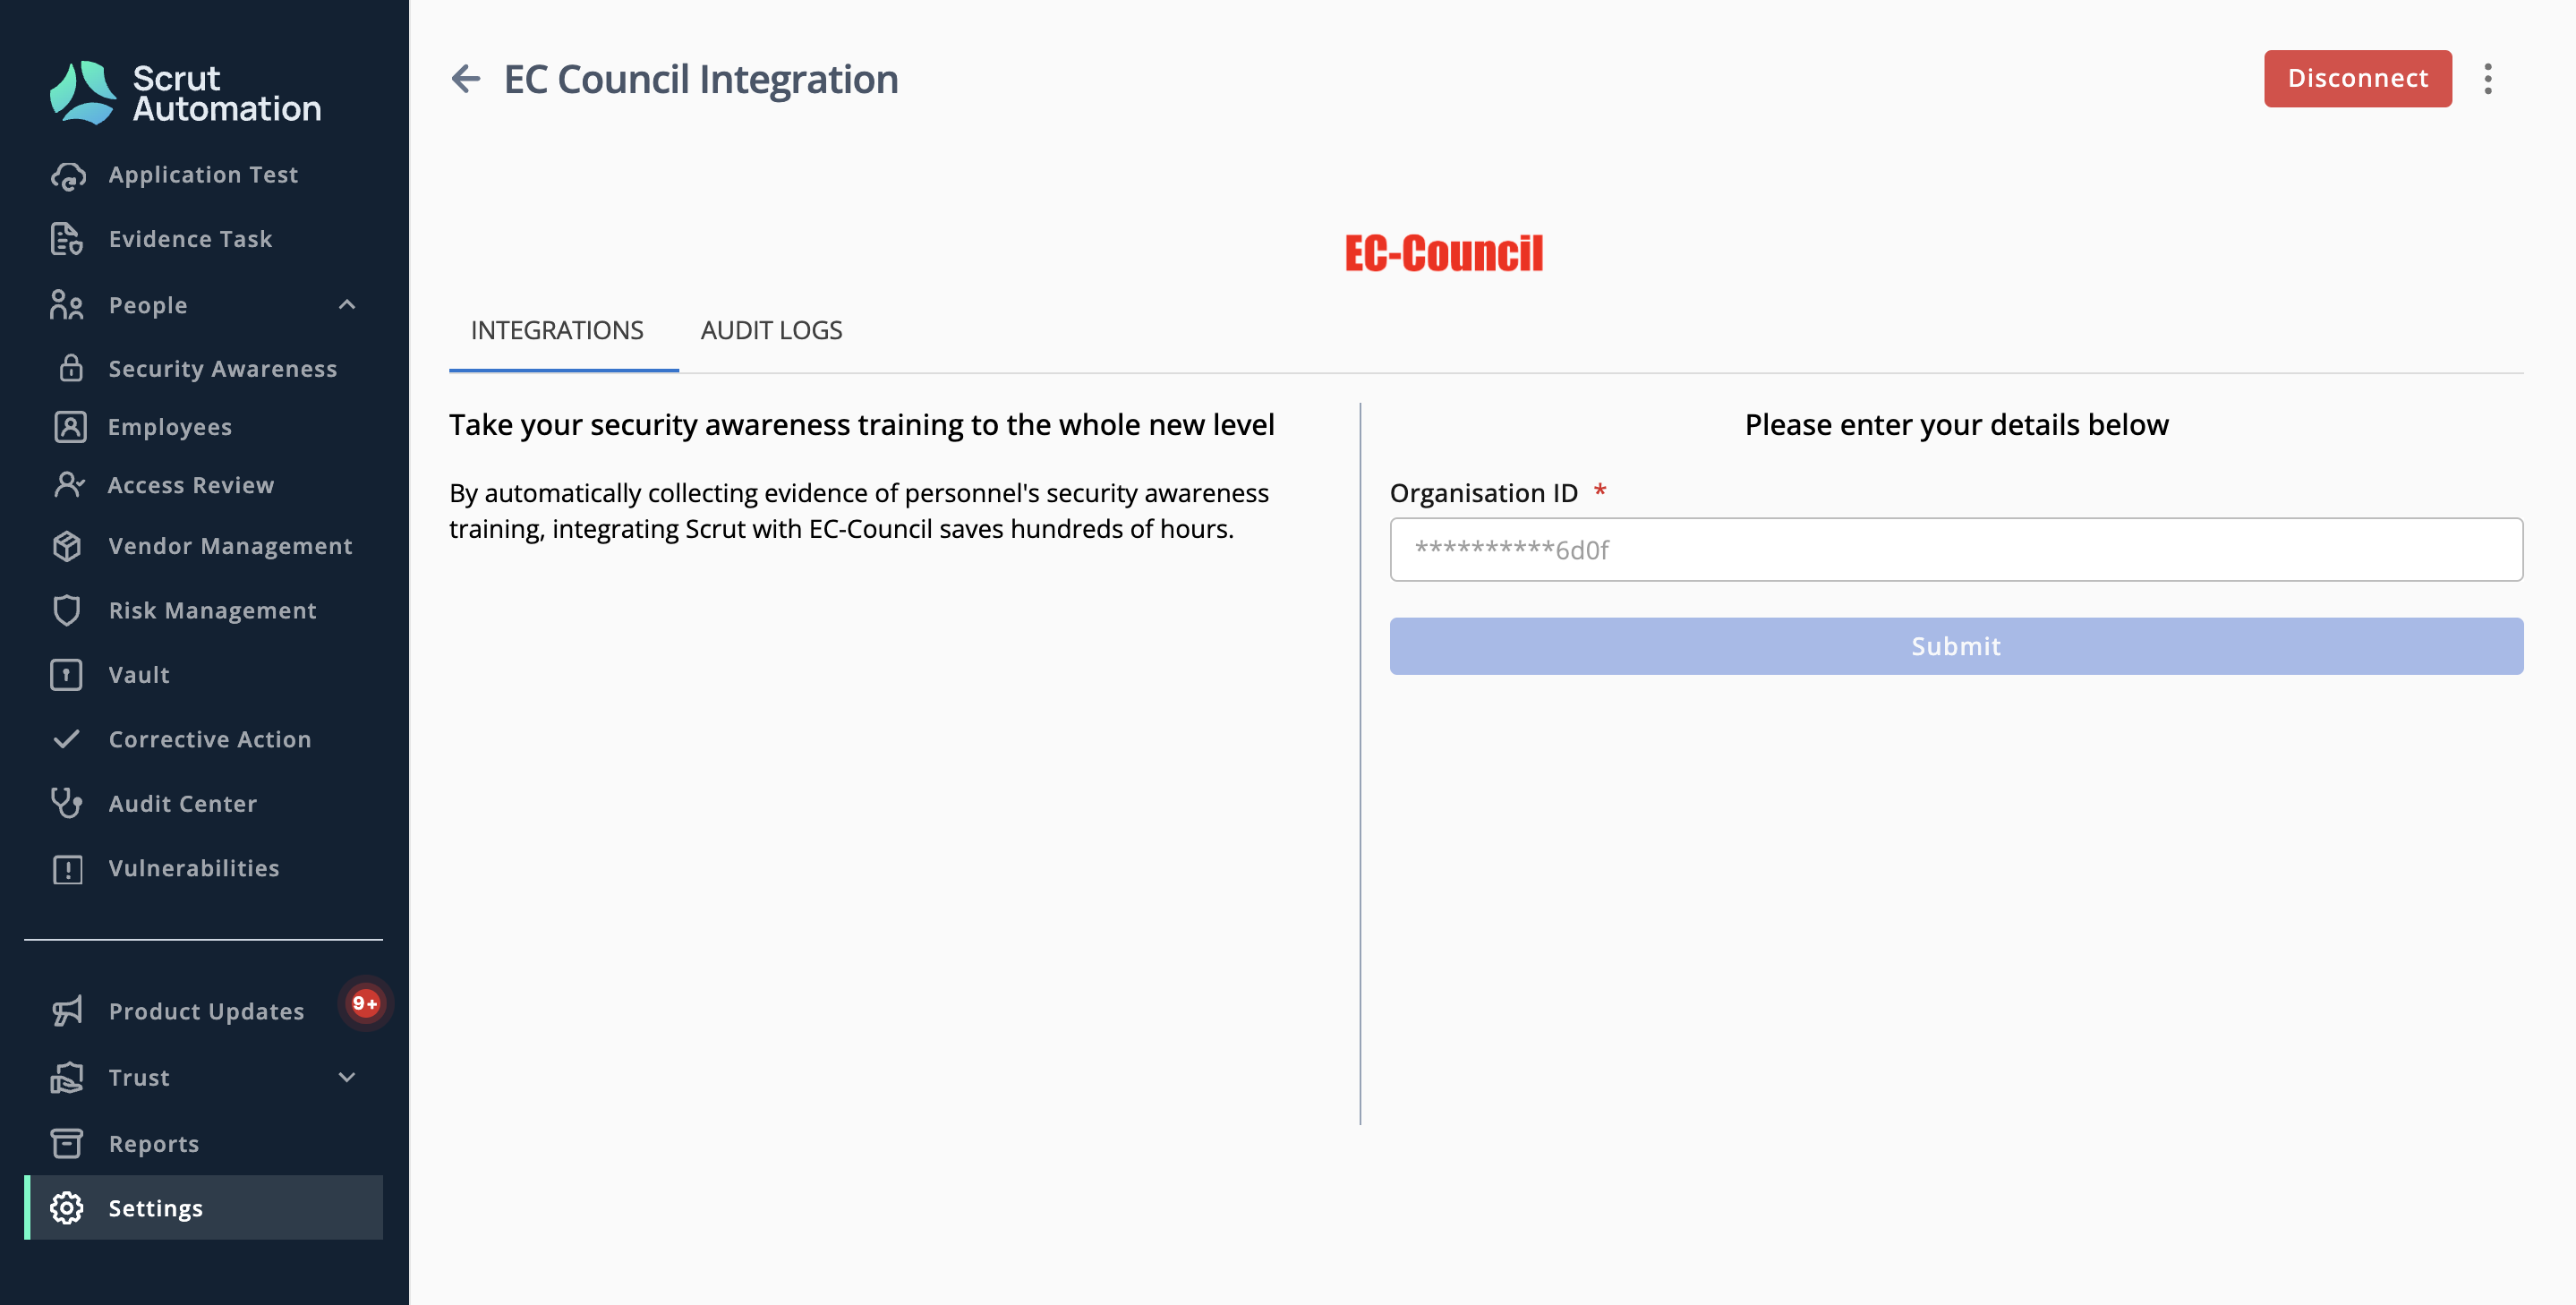This screenshot has height=1305, width=2576.
Task: Click the Vault icon in sidebar
Action: coord(67,675)
